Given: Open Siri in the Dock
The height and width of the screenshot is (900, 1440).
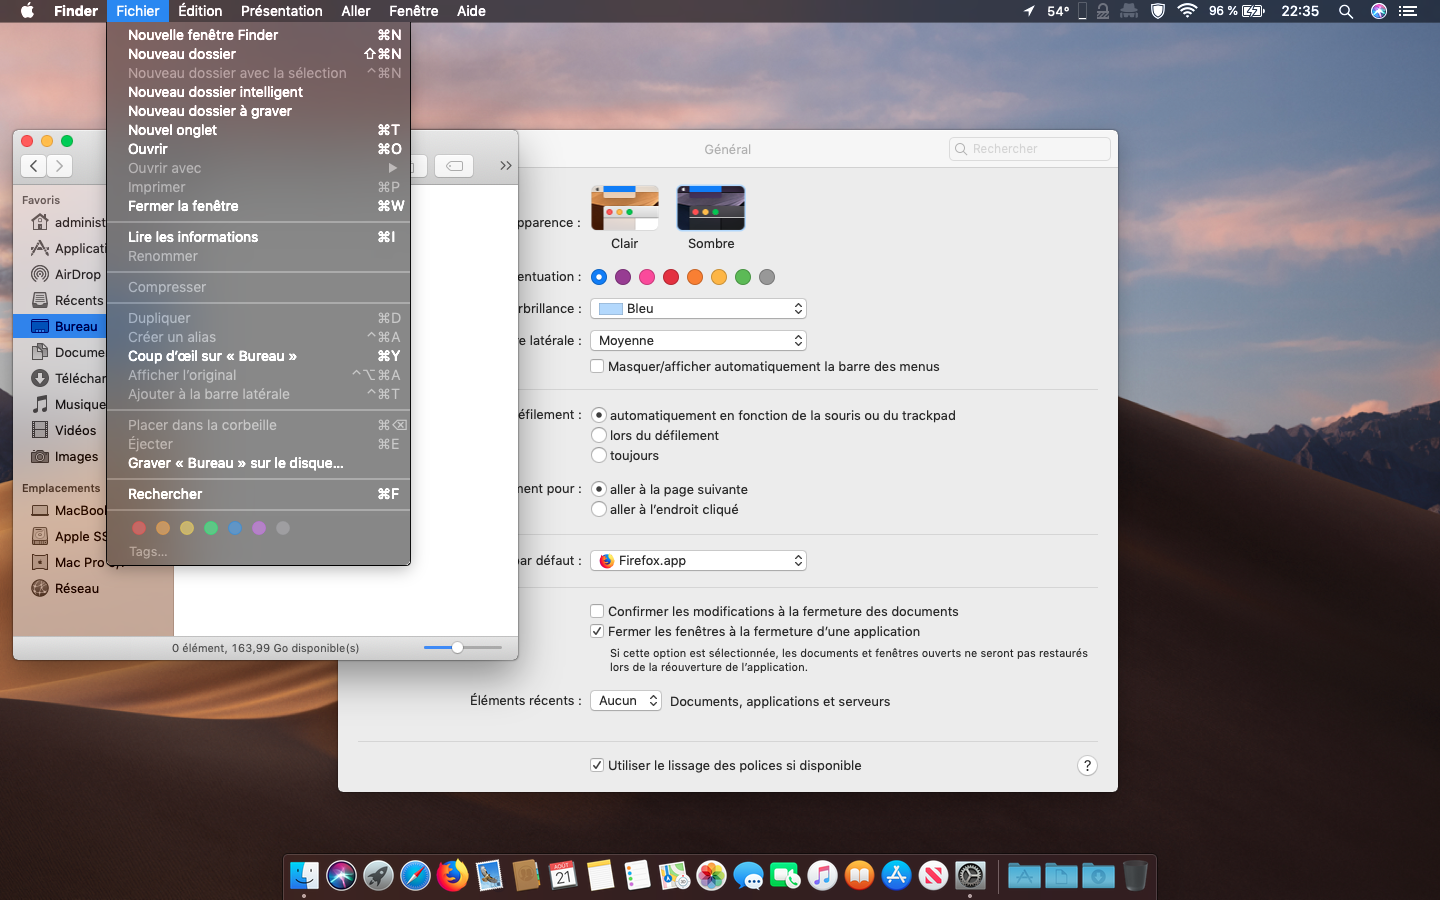Looking at the screenshot, I should 341,876.
